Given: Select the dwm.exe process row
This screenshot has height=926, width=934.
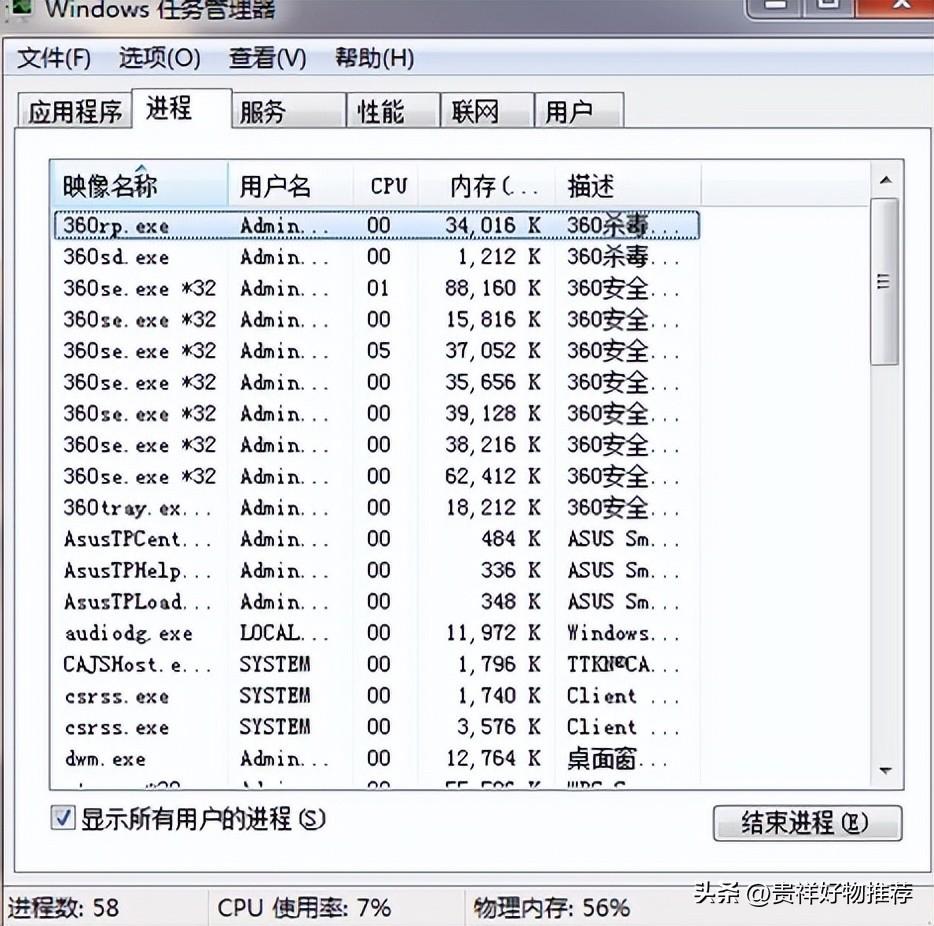Looking at the screenshot, I should click(x=376, y=759).
